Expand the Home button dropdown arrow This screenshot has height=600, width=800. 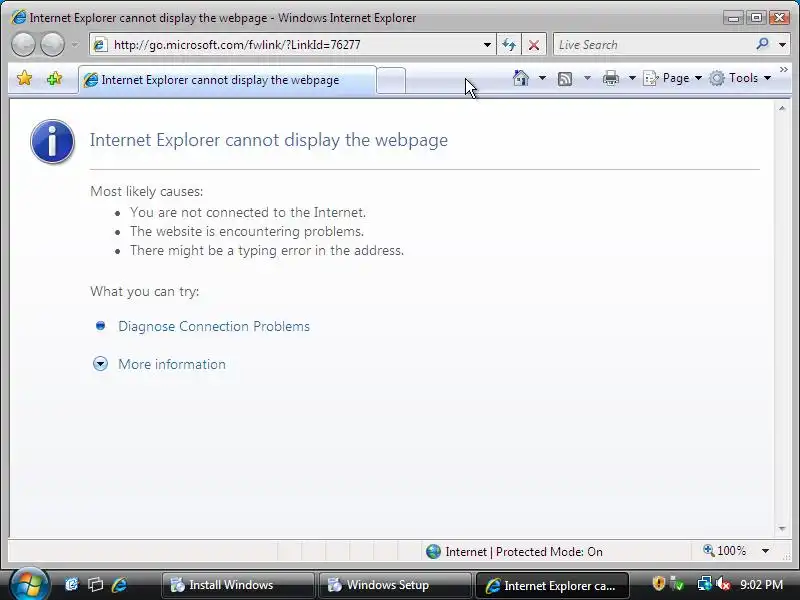[542, 78]
